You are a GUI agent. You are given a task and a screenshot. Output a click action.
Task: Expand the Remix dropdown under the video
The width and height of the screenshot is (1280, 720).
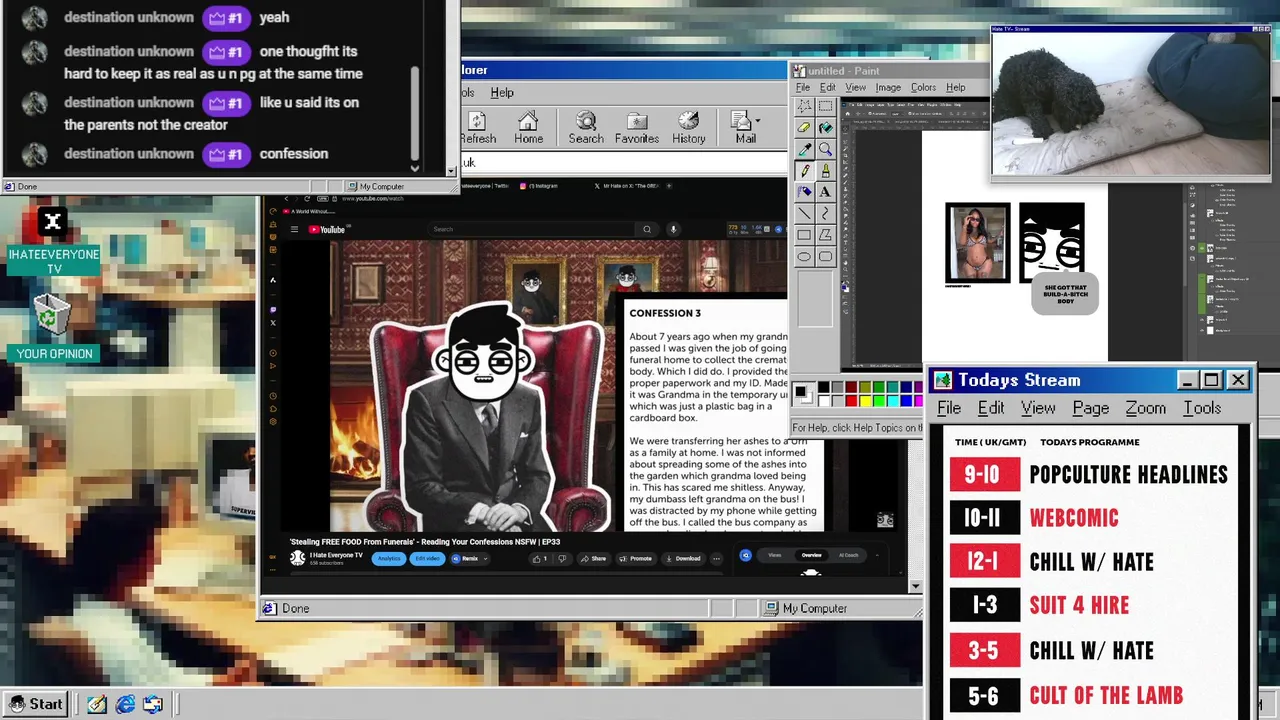(x=485, y=559)
